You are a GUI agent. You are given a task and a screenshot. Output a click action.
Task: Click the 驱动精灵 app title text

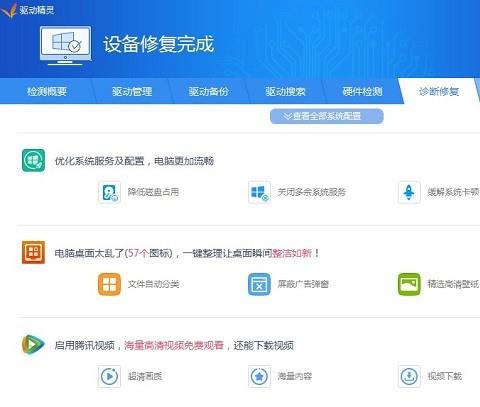37,10
